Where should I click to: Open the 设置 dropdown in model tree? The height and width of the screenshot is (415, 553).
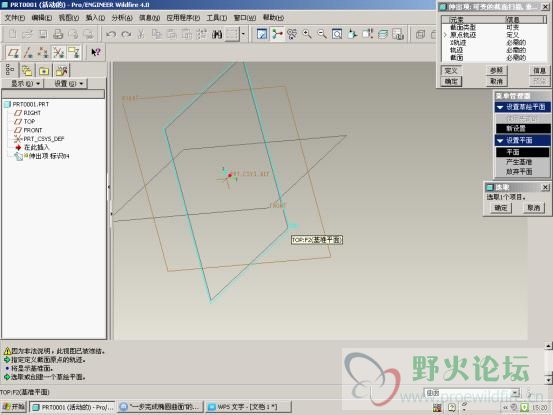68,84
